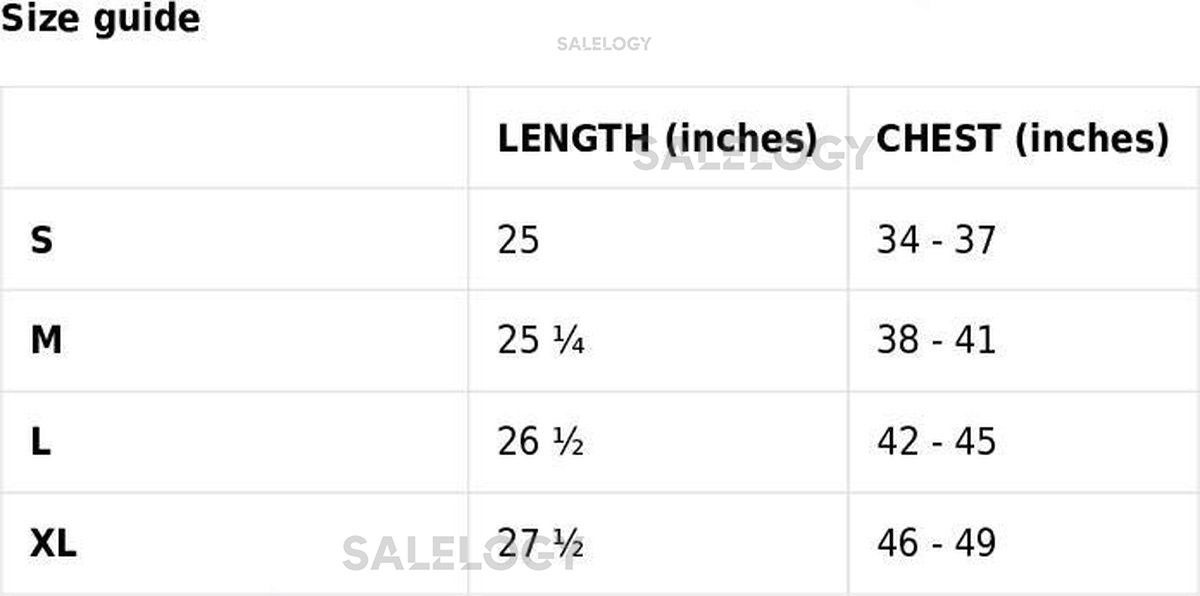Click the CHEST (inches) column header
This screenshot has height=596, width=1200.
click(x=1022, y=139)
